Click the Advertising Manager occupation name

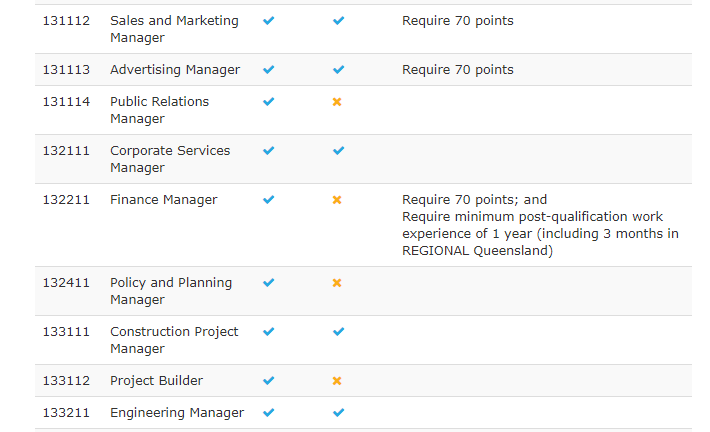[175, 70]
